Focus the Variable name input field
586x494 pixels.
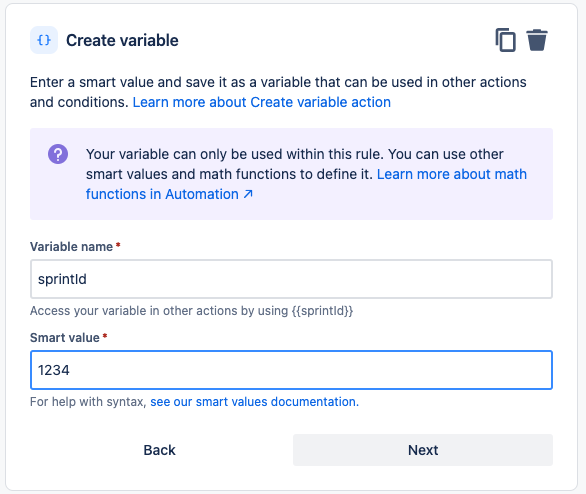tap(291, 279)
